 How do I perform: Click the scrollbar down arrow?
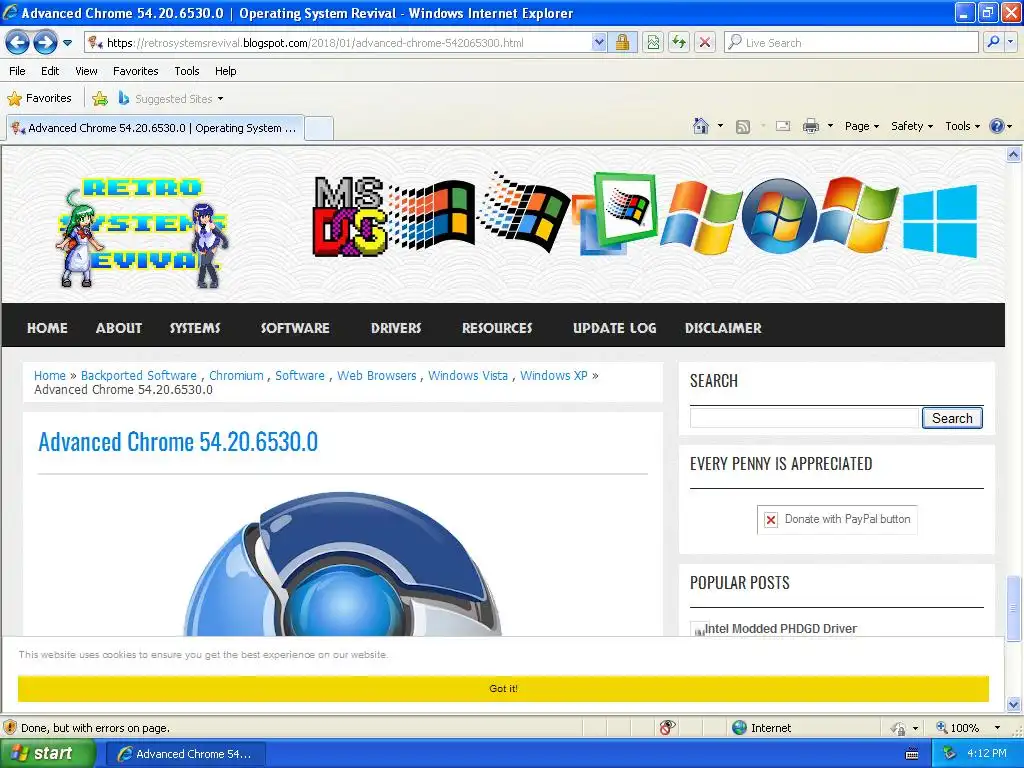(1014, 705)
